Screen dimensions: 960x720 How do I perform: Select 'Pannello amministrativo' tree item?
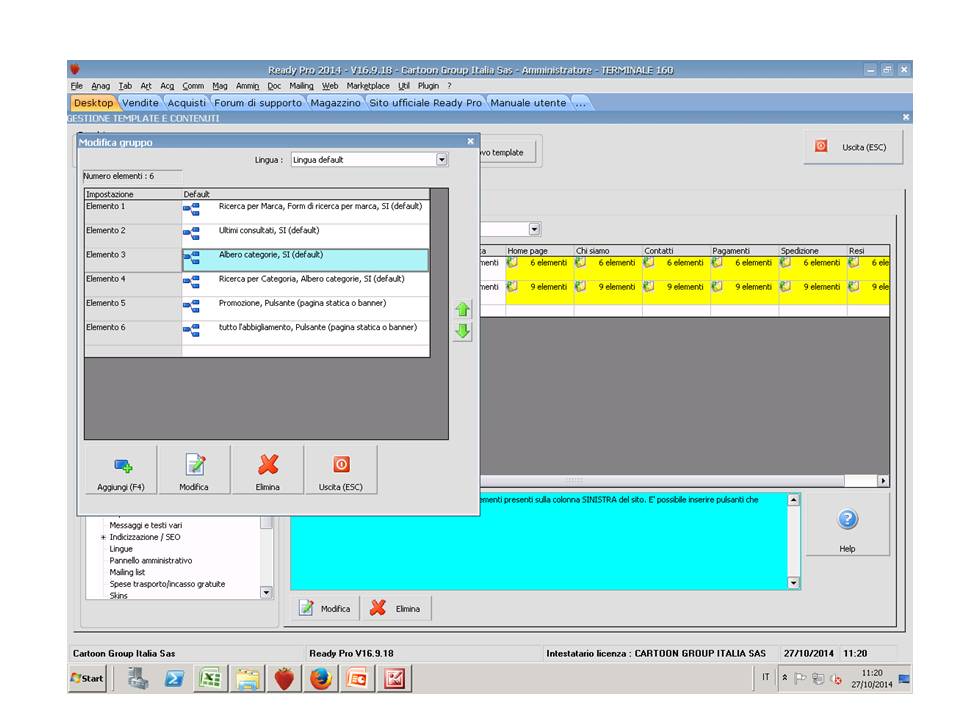click(151, 560)
